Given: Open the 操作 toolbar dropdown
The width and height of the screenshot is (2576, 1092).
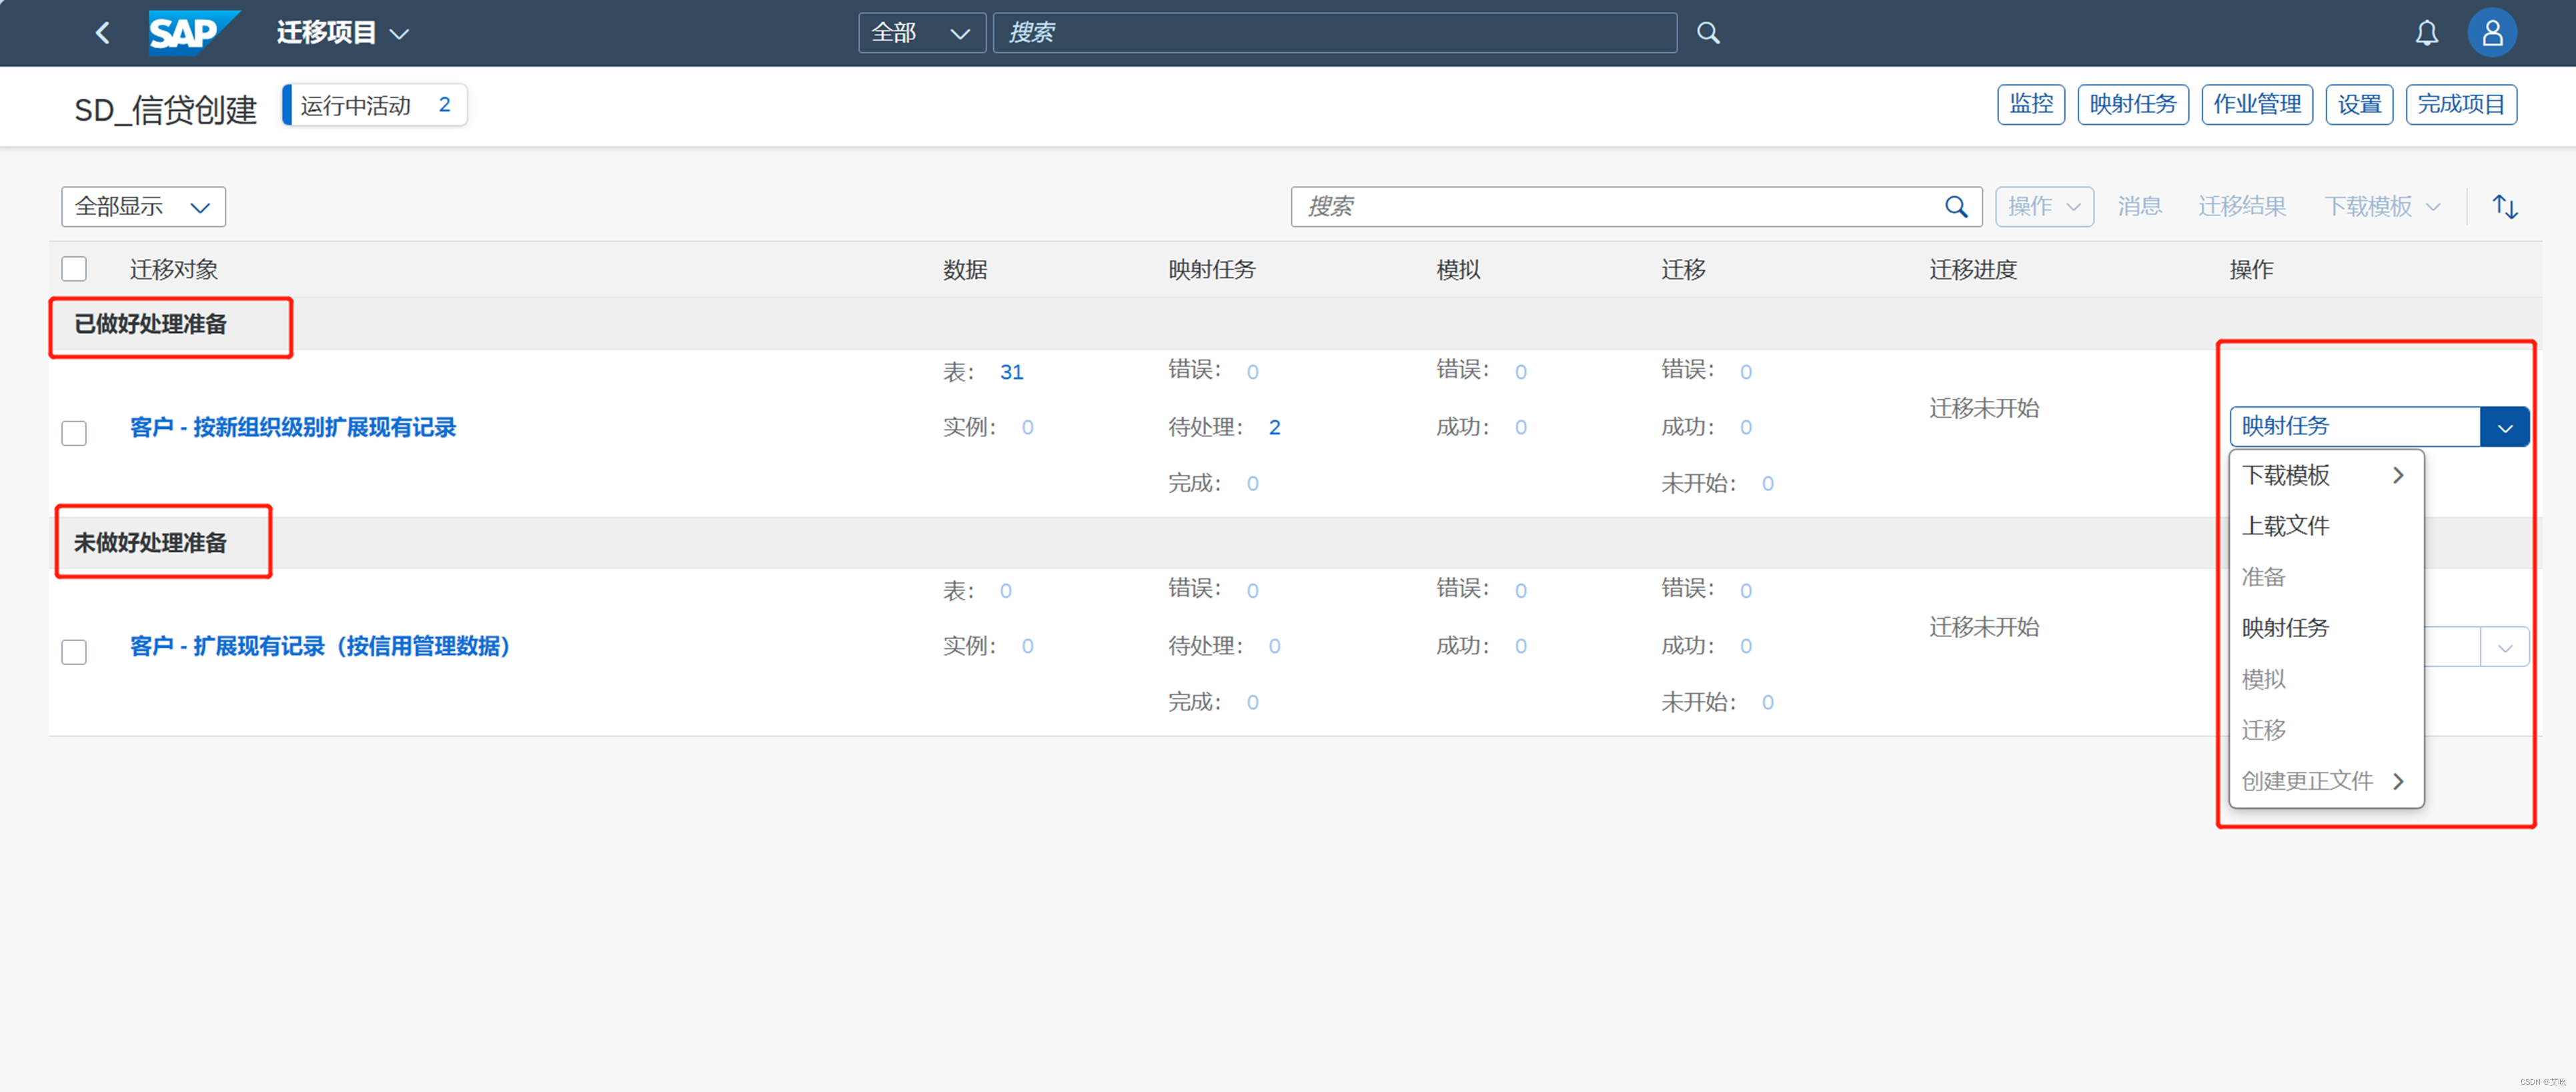Looking at the screenshot, I should [2043, 207].
